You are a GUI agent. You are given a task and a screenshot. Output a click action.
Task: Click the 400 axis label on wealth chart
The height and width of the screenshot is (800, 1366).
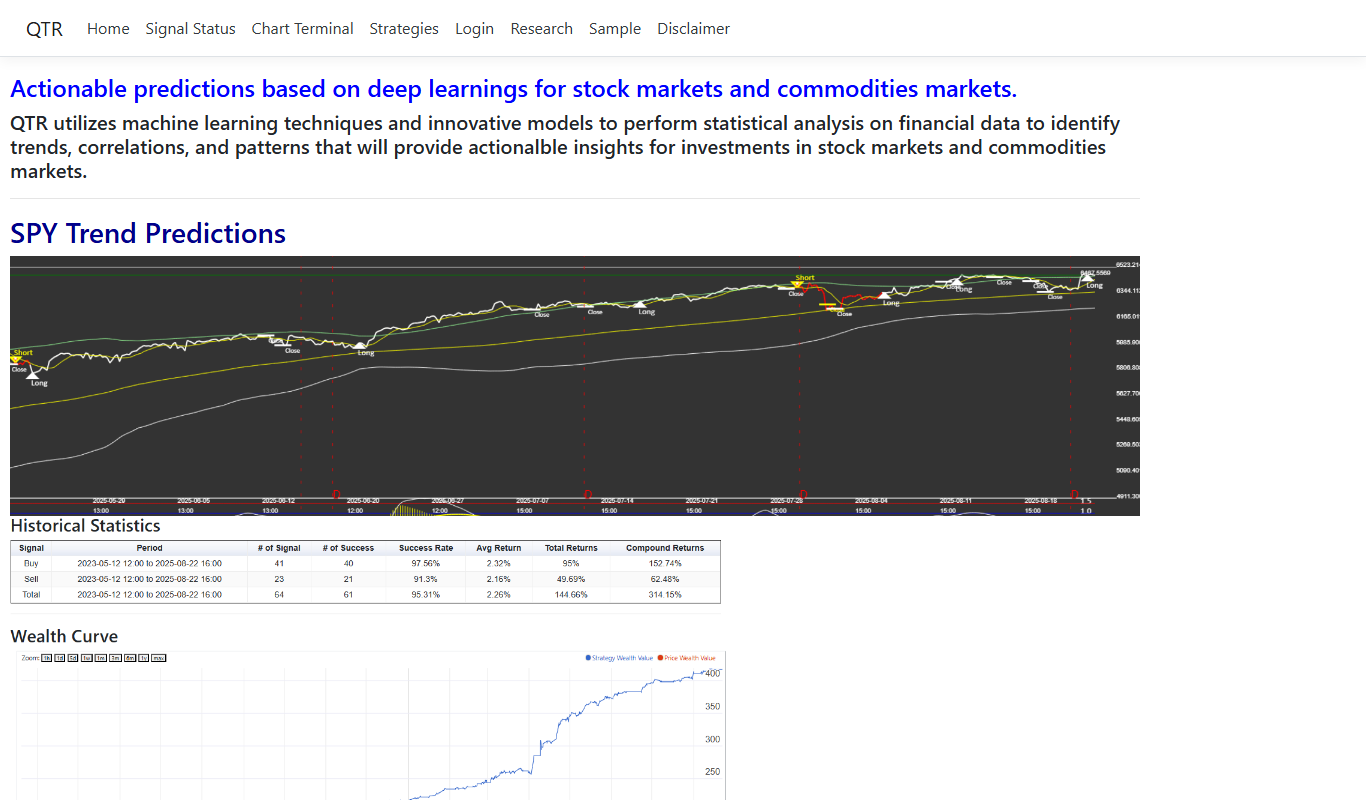coord(712,674)
